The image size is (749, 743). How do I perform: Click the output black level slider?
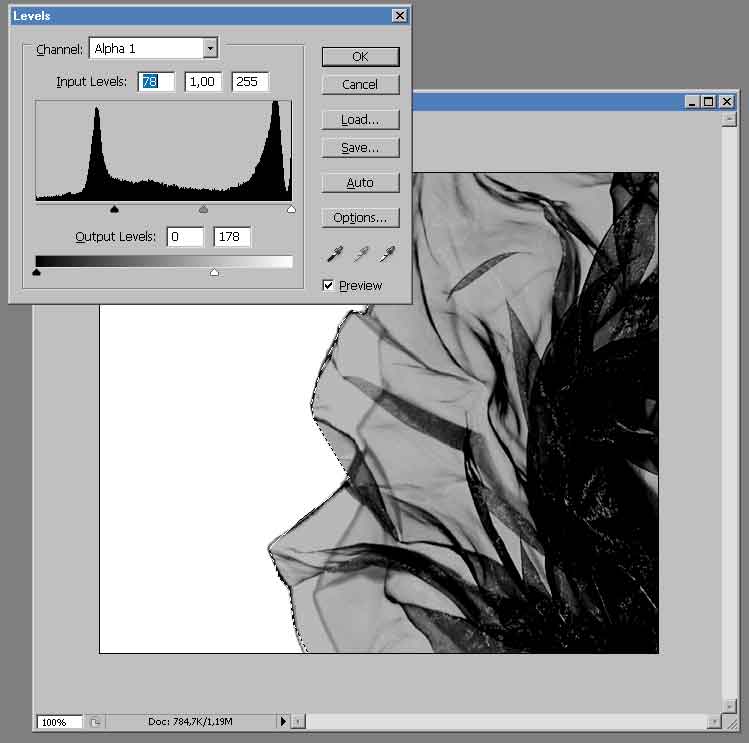pyautogui.click(x=36, y=272)
